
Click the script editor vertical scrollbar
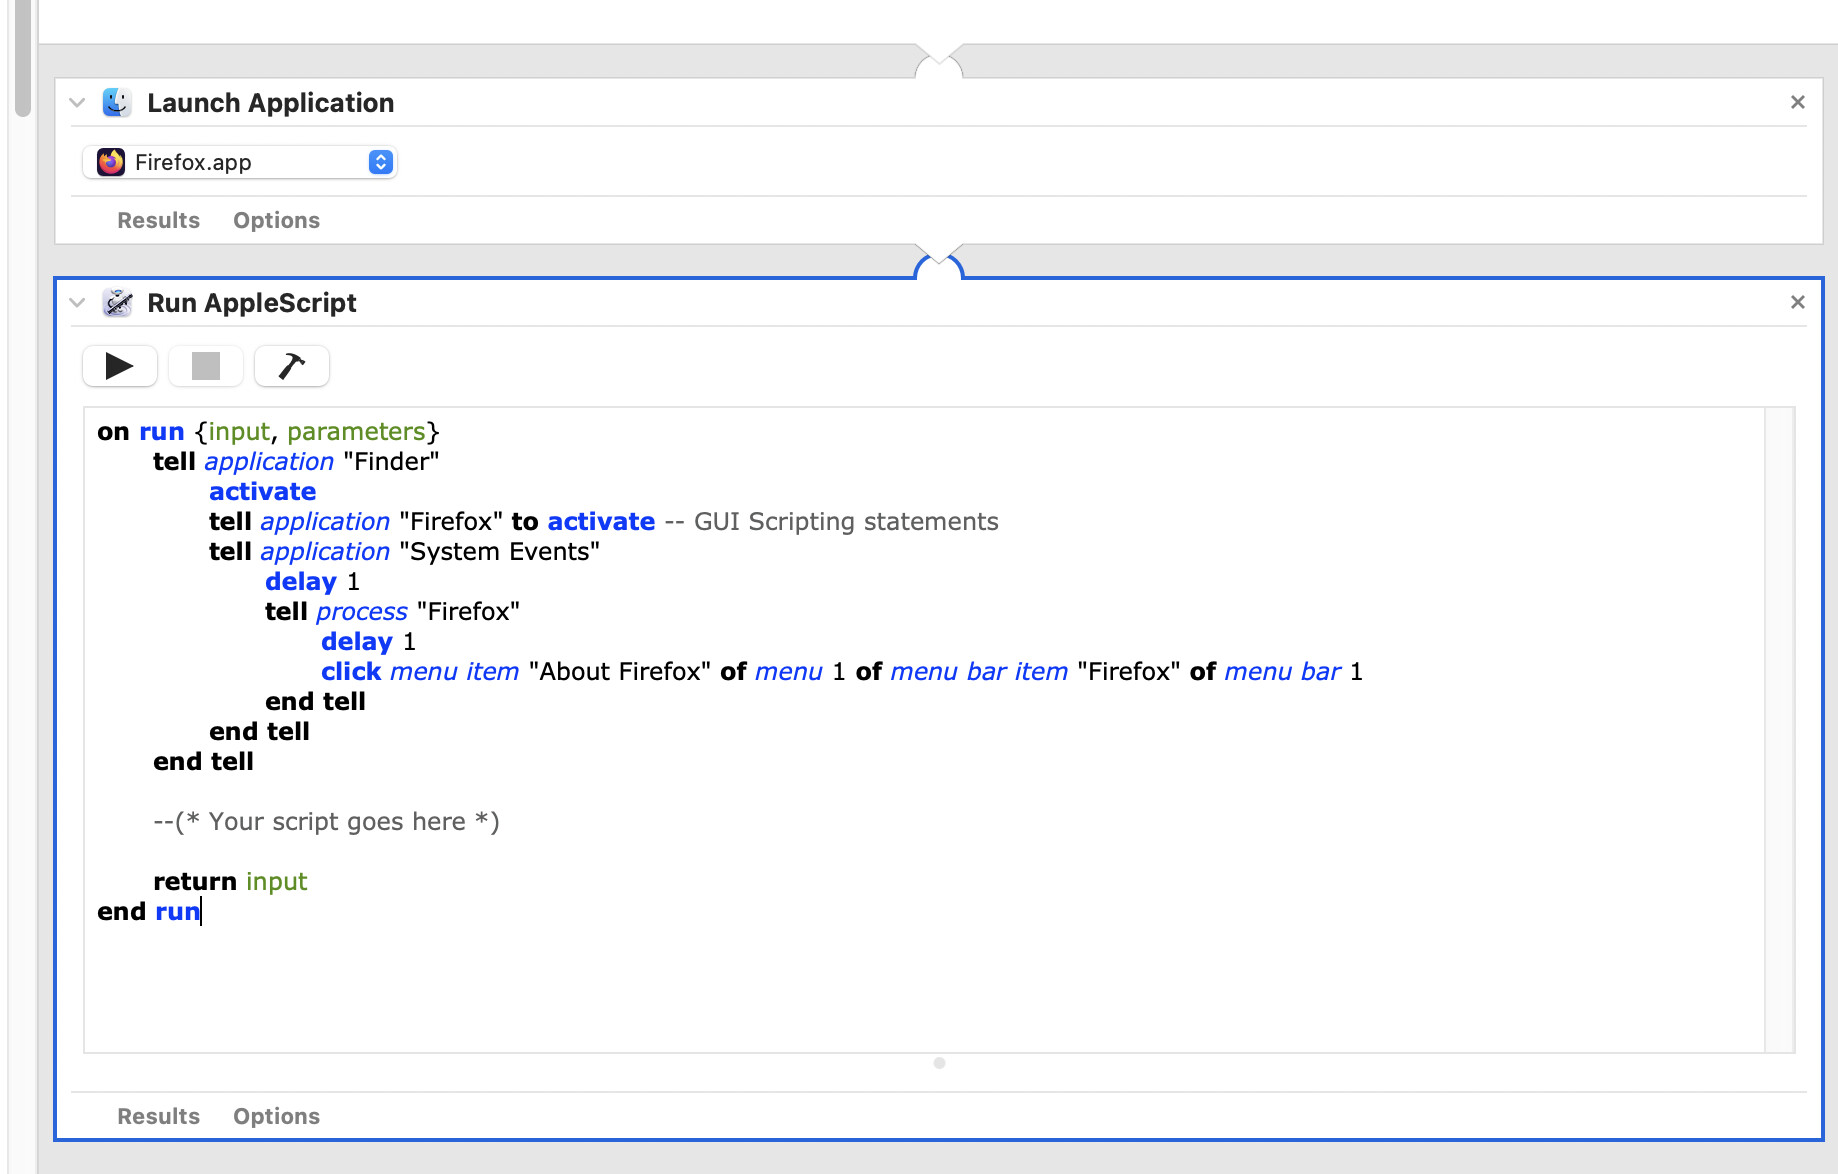[1779, 730]
